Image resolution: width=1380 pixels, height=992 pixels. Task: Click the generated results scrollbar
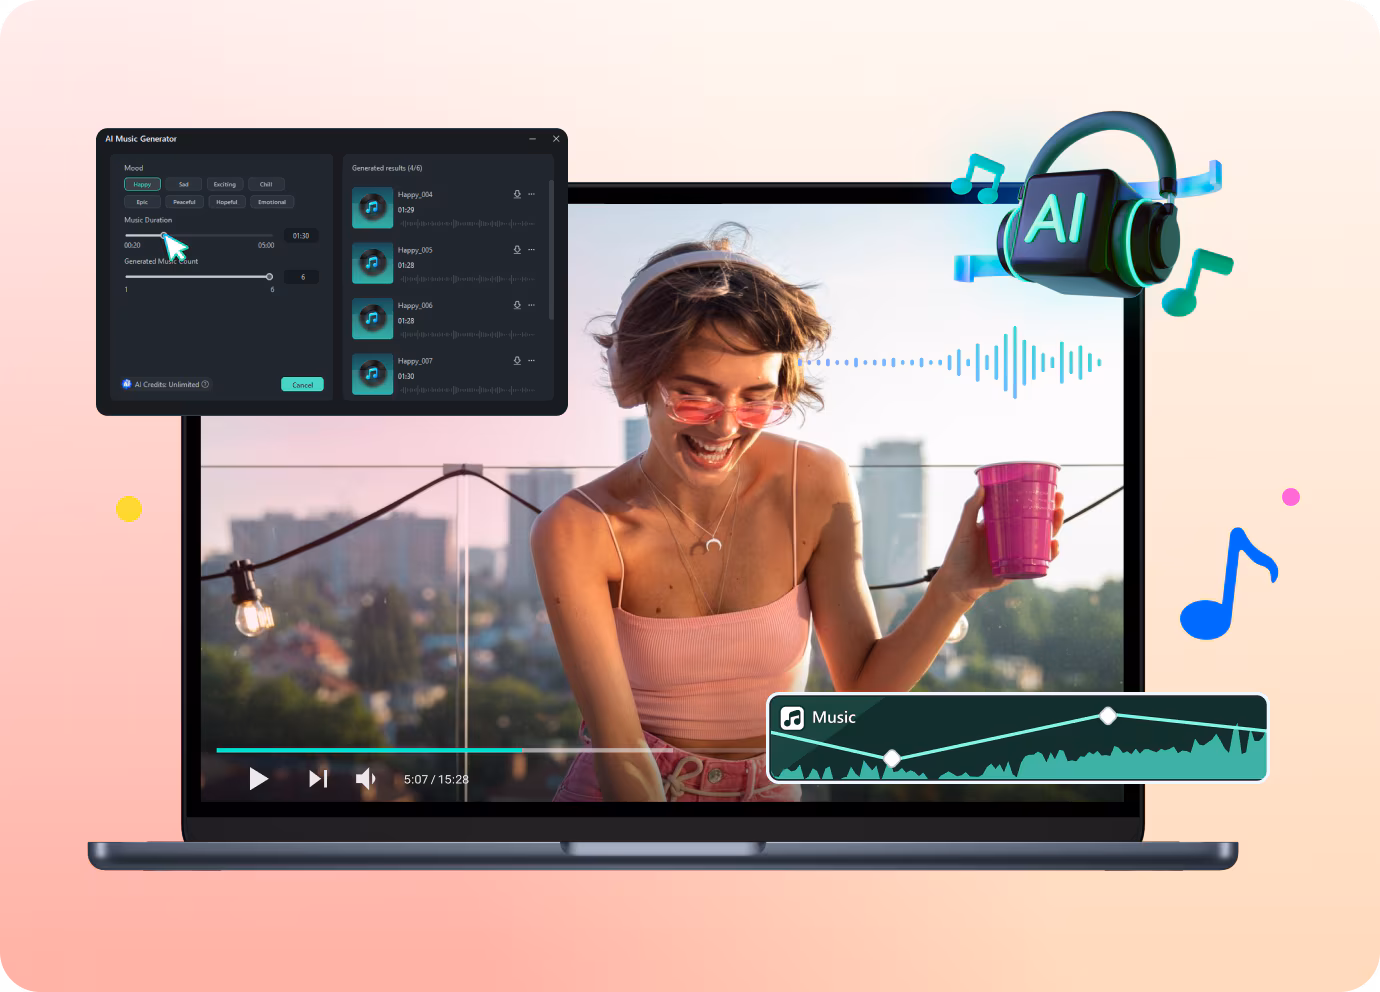(x=551, y=250)
